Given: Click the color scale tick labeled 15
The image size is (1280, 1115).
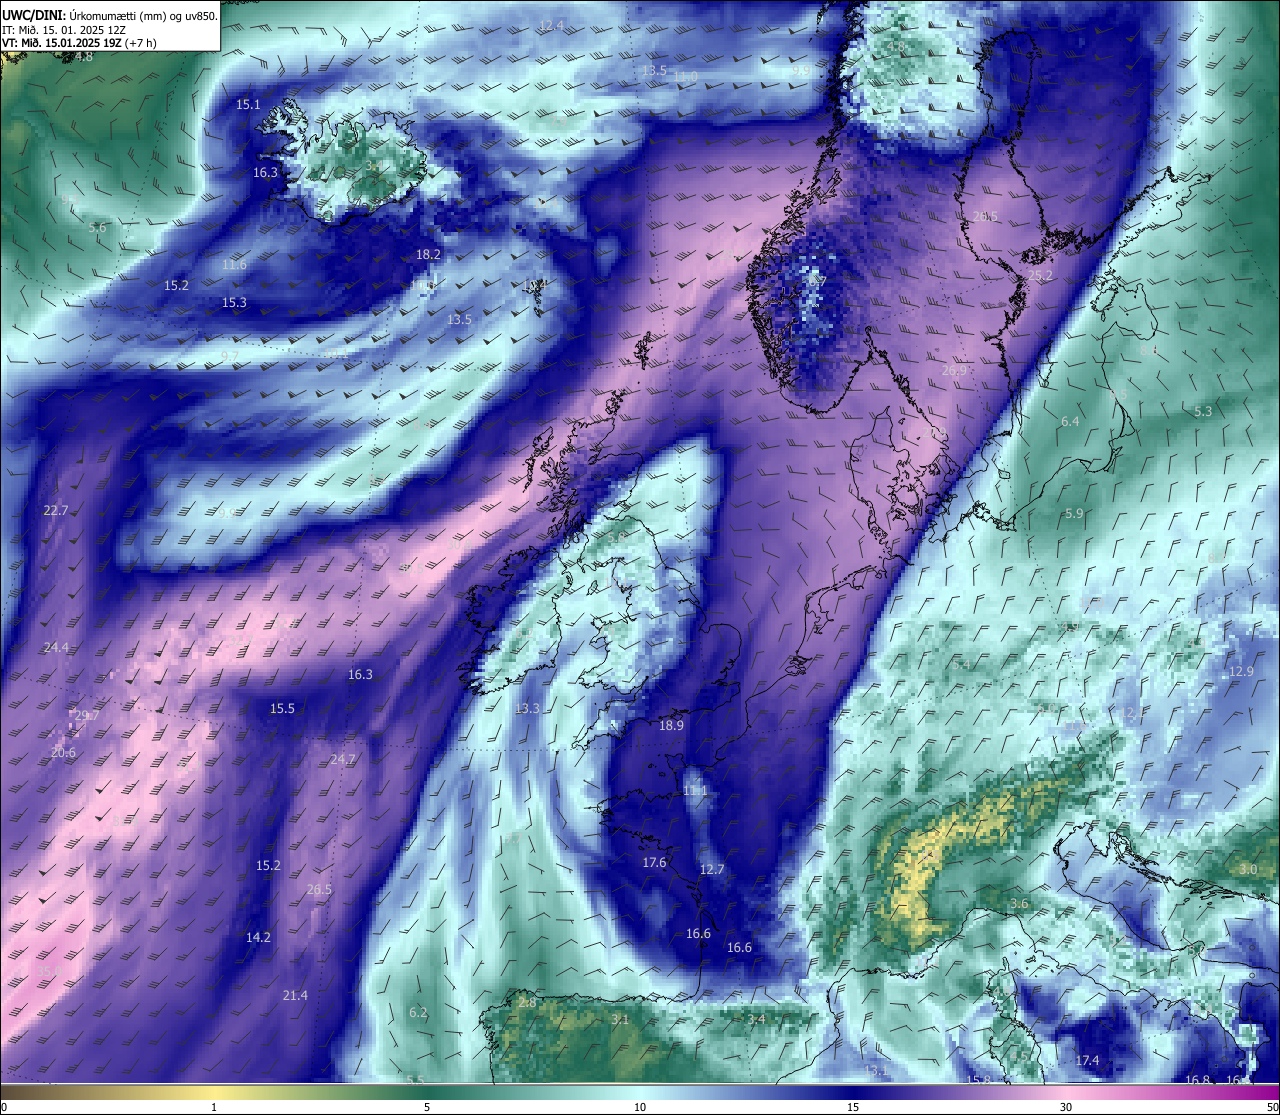Looking at the screenshot, I should 853,1107.
